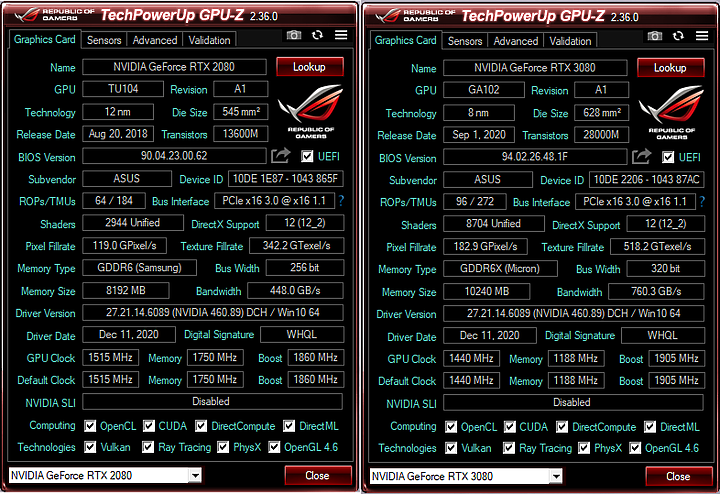Click the Shaders value 8704 Unified
This screenshot has width=720, height=494.
coord(494,224)
